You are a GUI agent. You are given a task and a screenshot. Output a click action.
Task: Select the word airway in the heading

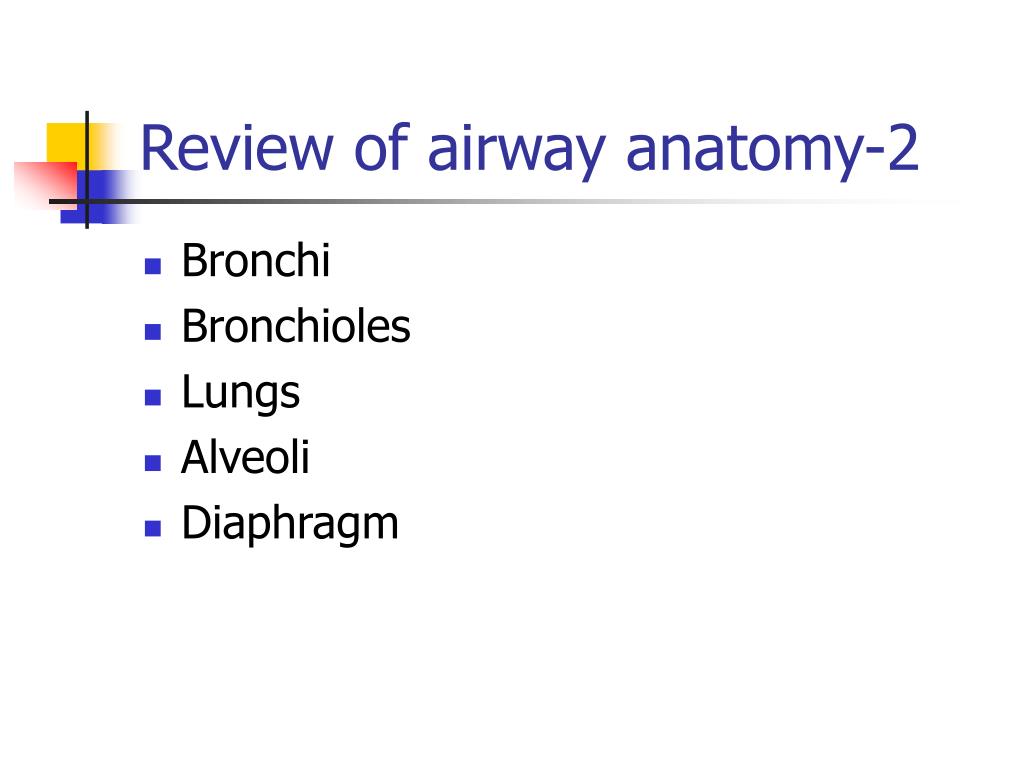(517, 150)
